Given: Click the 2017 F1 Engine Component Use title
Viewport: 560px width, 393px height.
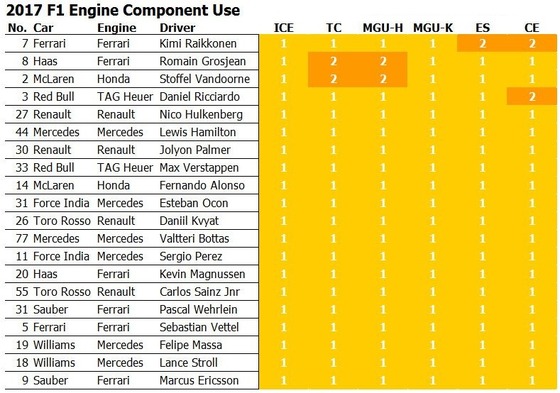Looking at the screenshot, I should pos(123,10).
